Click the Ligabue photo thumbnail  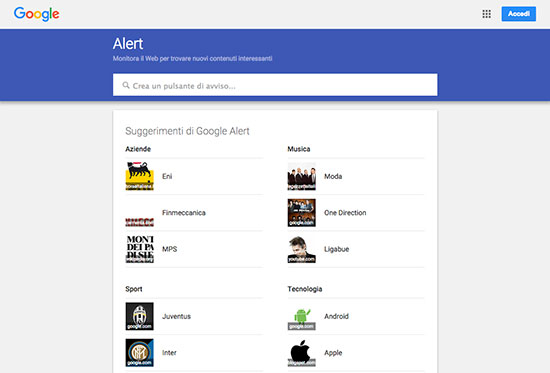[302, 249]
